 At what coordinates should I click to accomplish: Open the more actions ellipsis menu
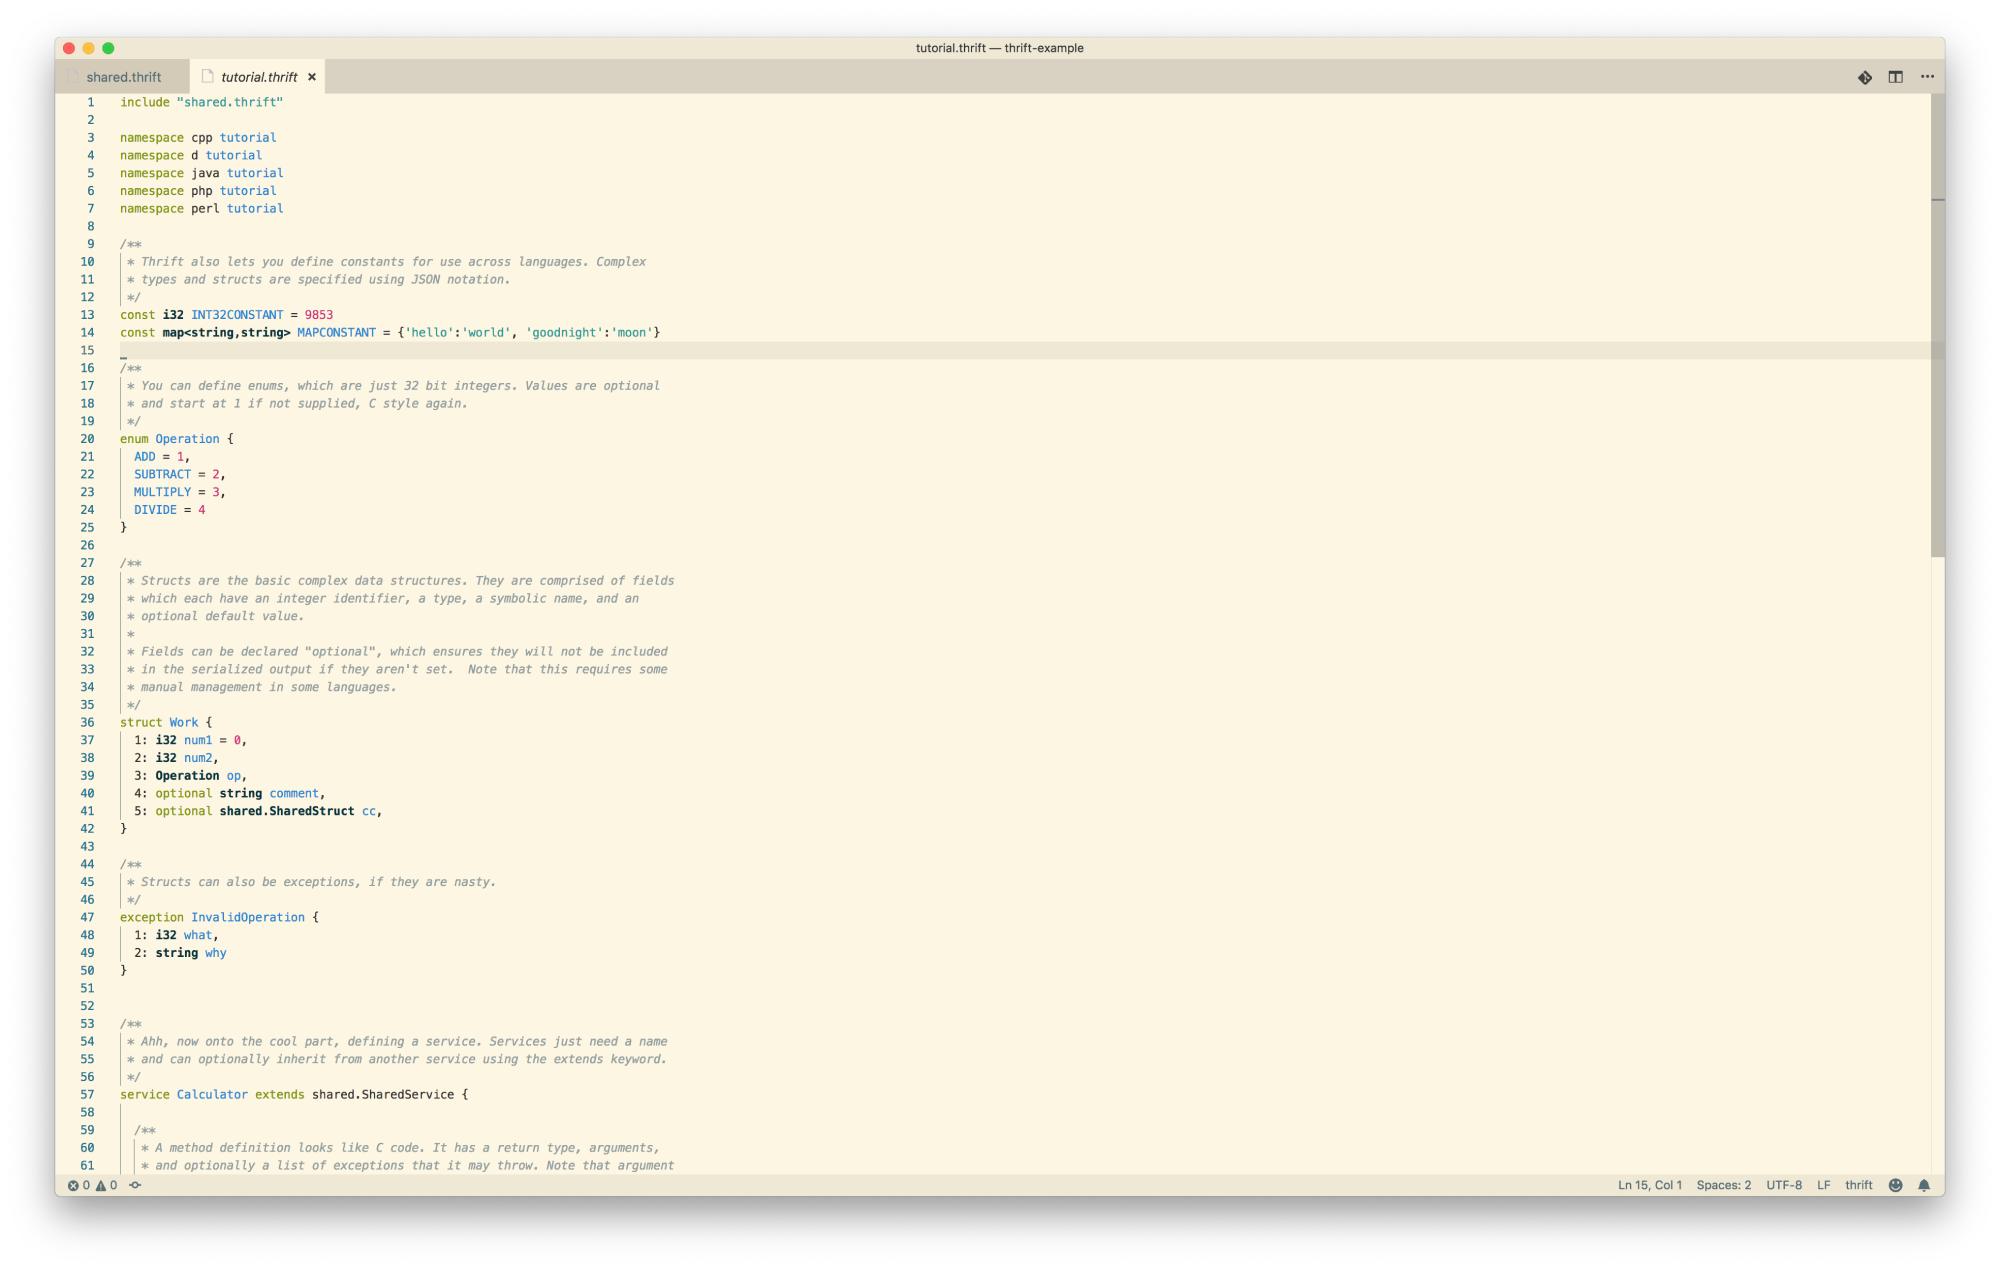click(1927, 77)
